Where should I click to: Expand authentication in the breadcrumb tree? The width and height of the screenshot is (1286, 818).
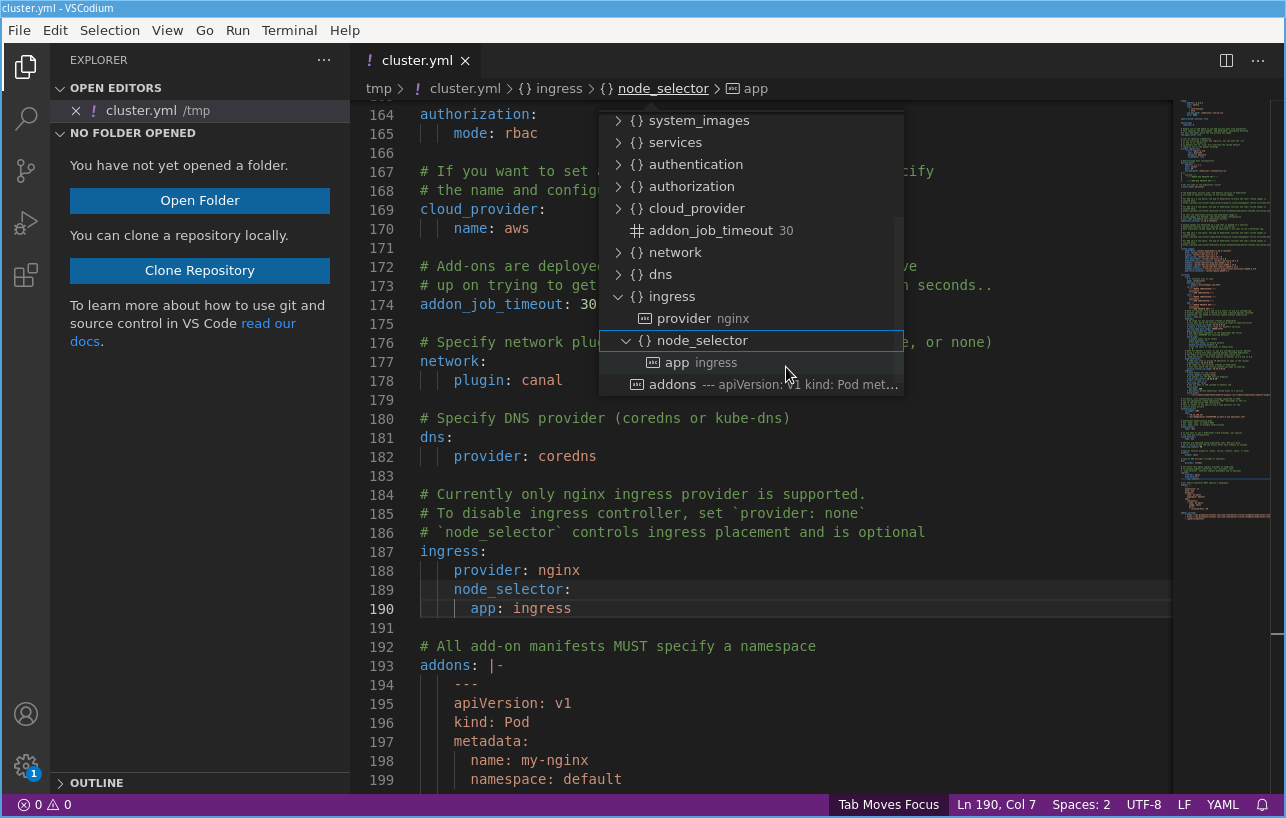pos(618,165)
